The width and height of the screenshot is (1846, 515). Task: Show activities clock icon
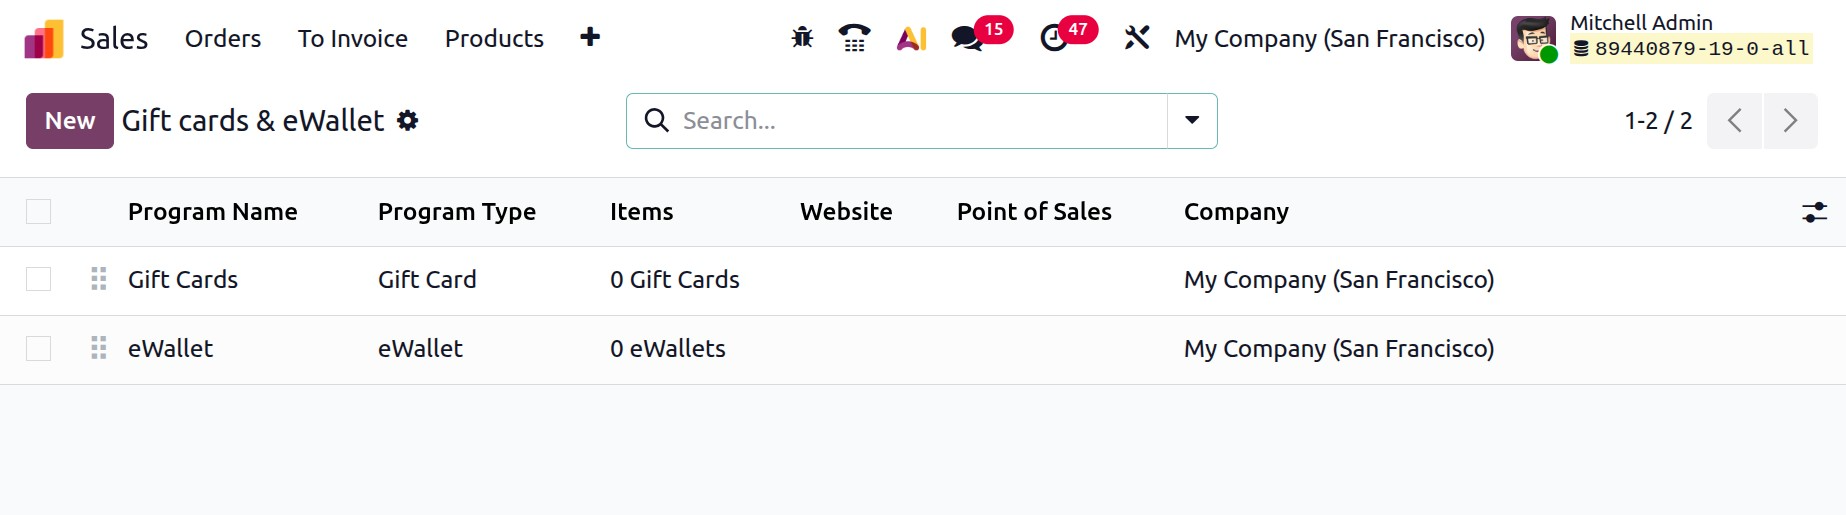pos(1054,39)
